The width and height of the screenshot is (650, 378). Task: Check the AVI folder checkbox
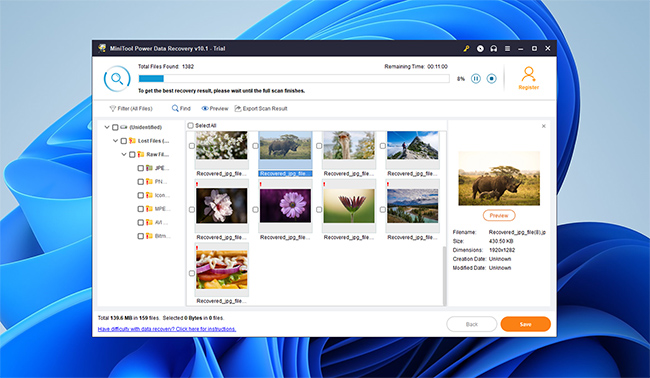click(x=141, y=223)
